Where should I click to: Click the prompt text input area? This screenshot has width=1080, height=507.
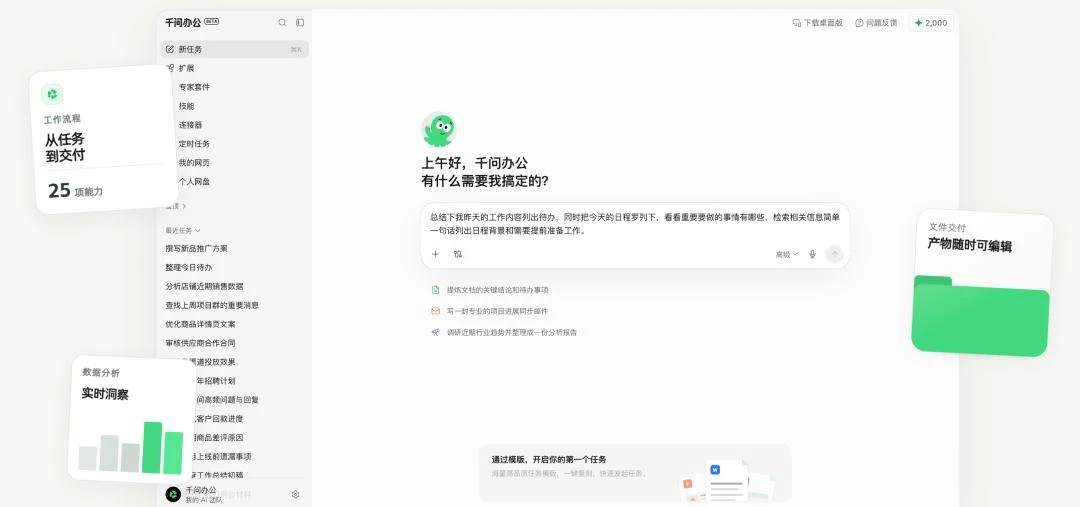tap(634, 224)
